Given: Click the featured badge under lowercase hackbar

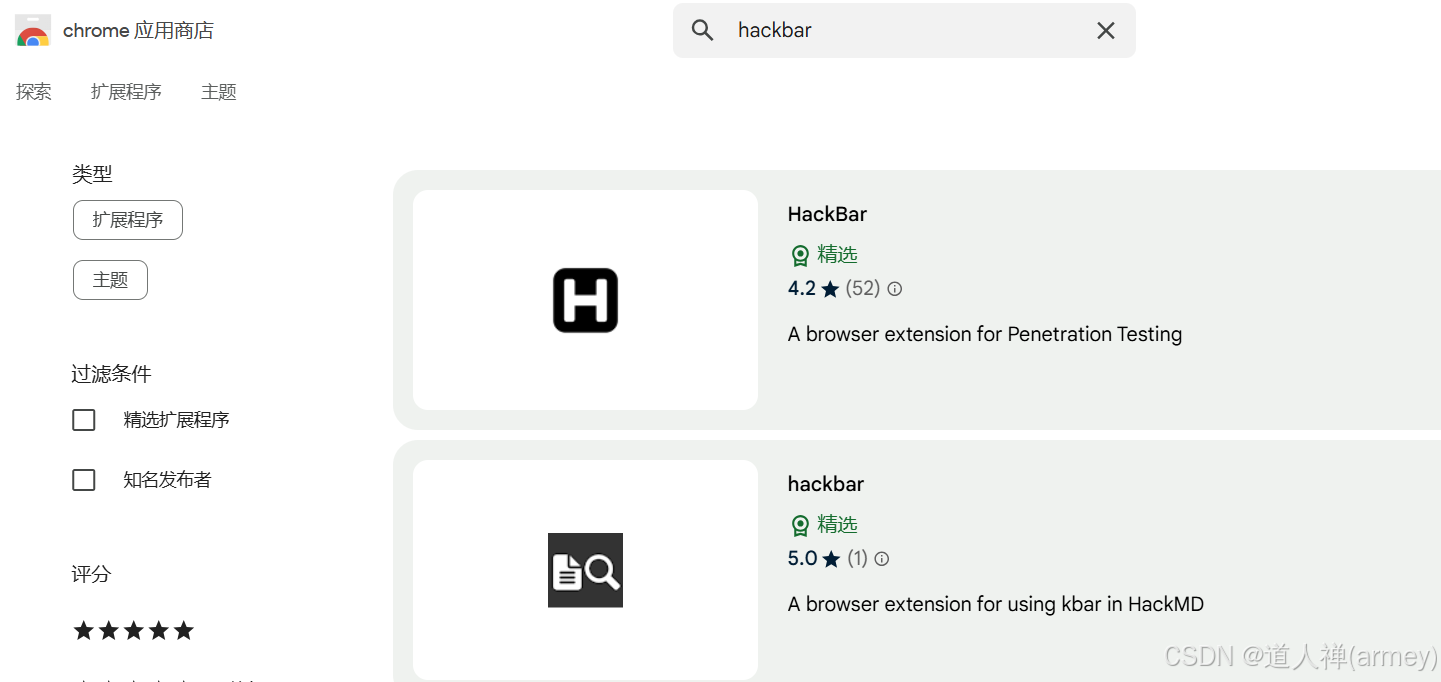Looking at the screenshot, I should [x=800, y=525].
